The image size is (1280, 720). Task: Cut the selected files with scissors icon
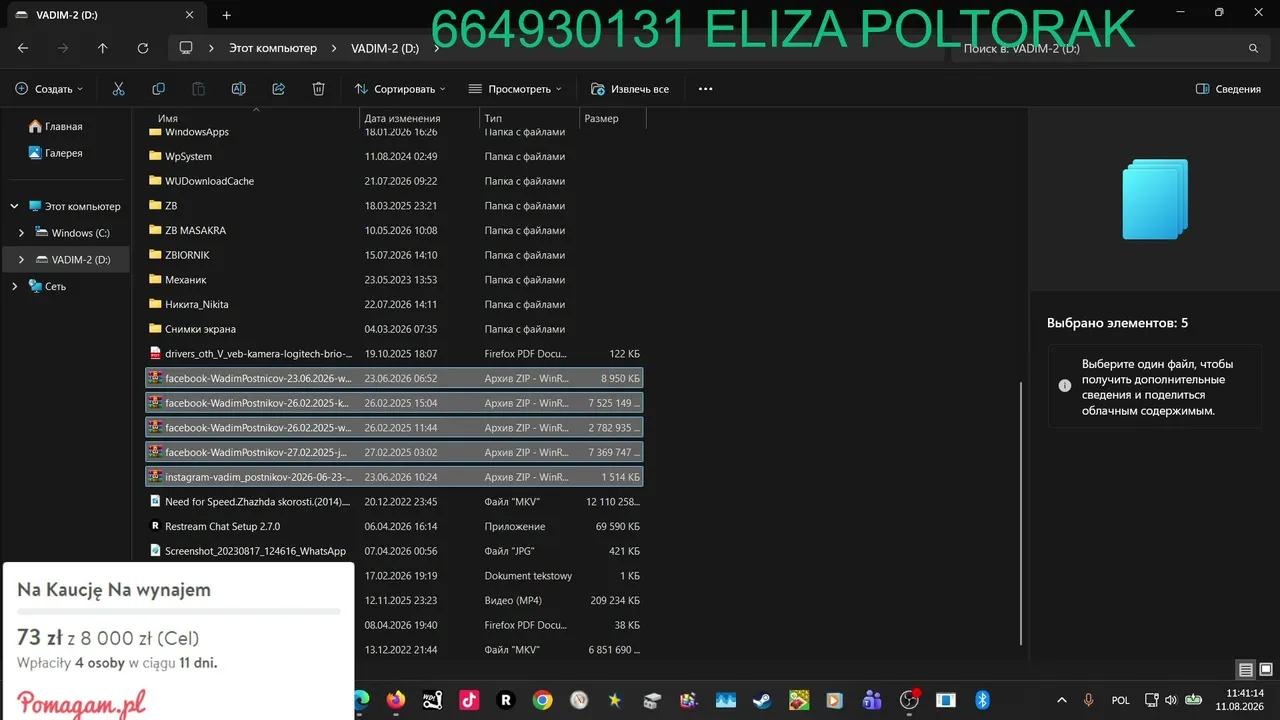click(118, 89)
